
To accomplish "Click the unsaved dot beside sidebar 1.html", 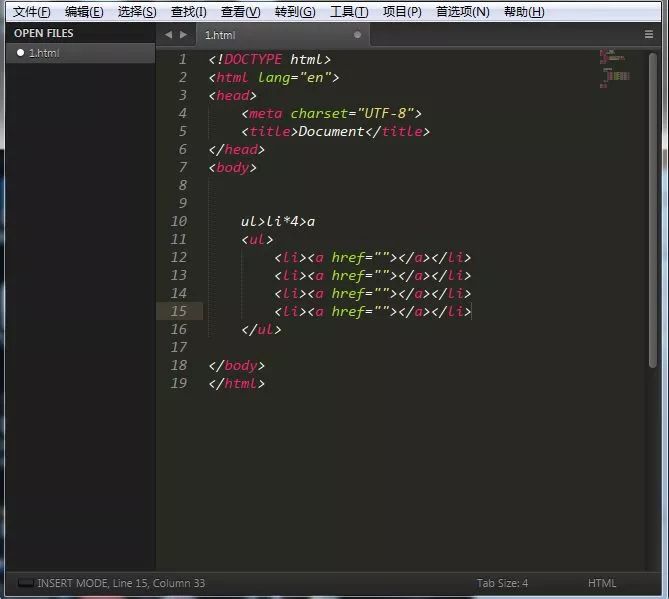I will (x=20, y=53).
